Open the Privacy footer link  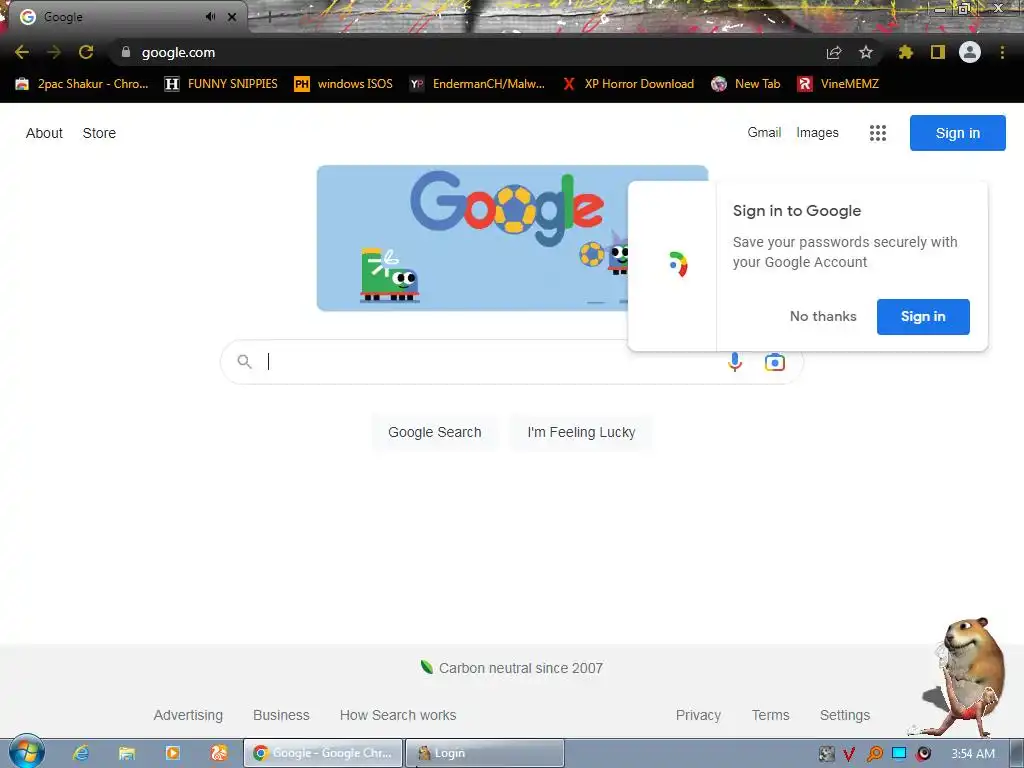[698, 715]
